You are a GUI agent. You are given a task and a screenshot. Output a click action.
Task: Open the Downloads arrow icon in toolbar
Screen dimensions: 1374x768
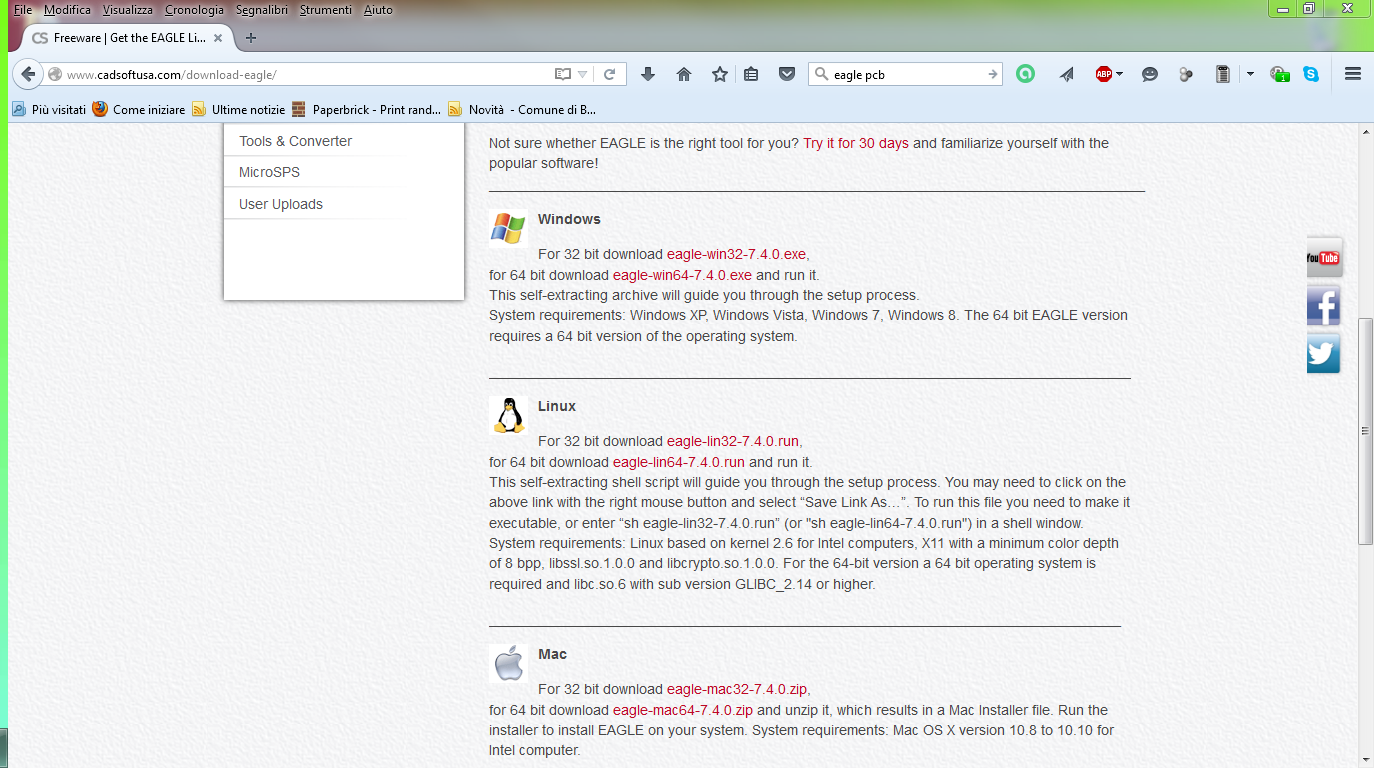pos(648,74)
